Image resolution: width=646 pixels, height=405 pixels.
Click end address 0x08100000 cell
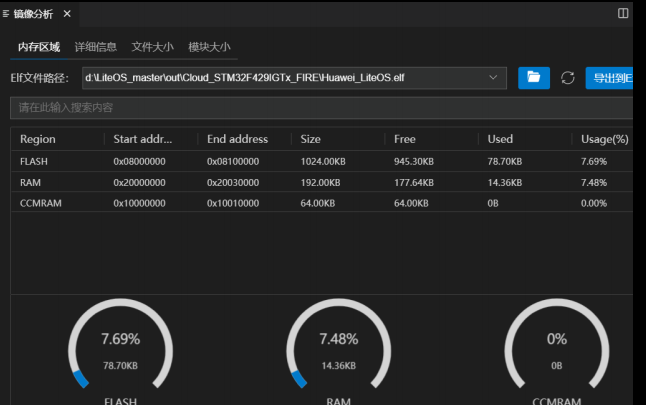(233, 162)
